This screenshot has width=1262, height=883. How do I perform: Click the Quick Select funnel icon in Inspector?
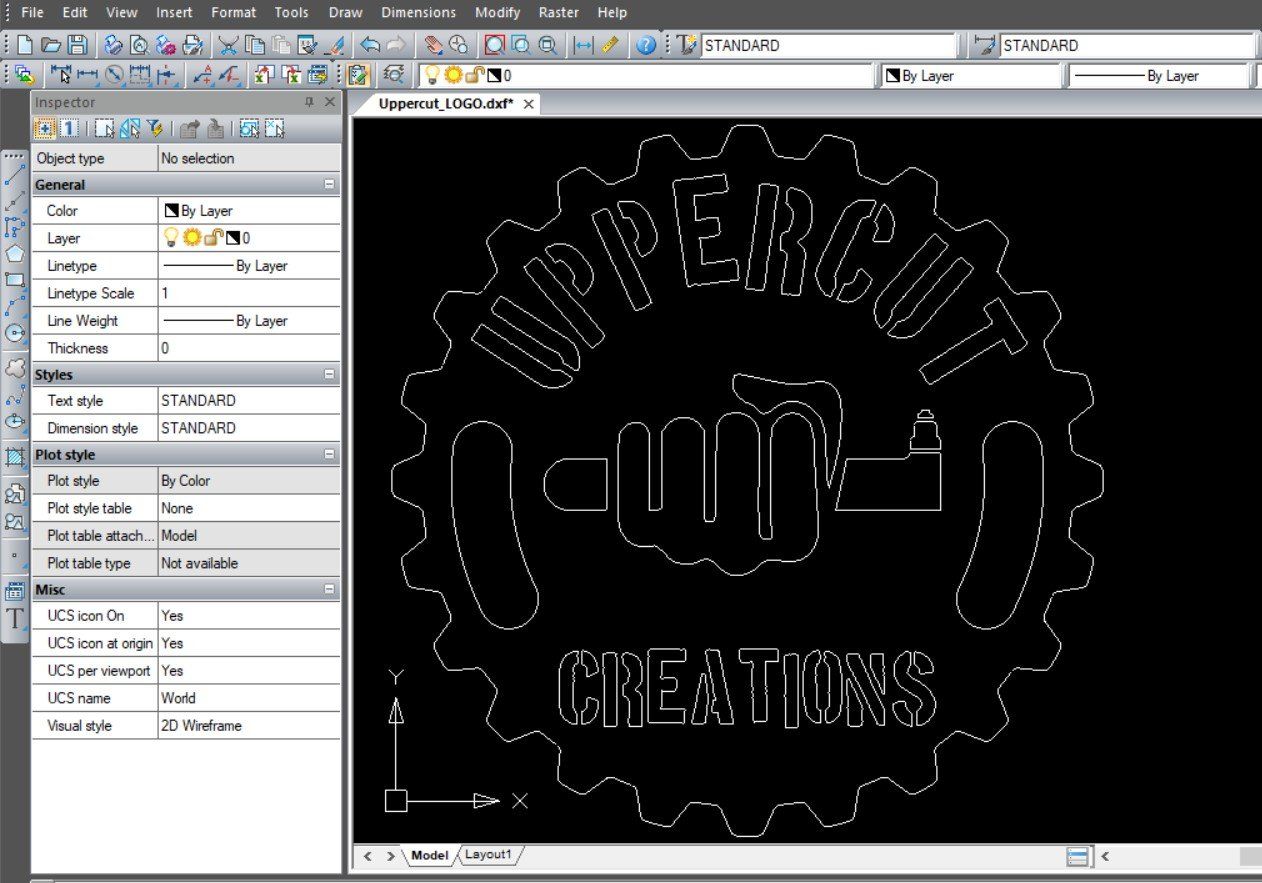155,128
